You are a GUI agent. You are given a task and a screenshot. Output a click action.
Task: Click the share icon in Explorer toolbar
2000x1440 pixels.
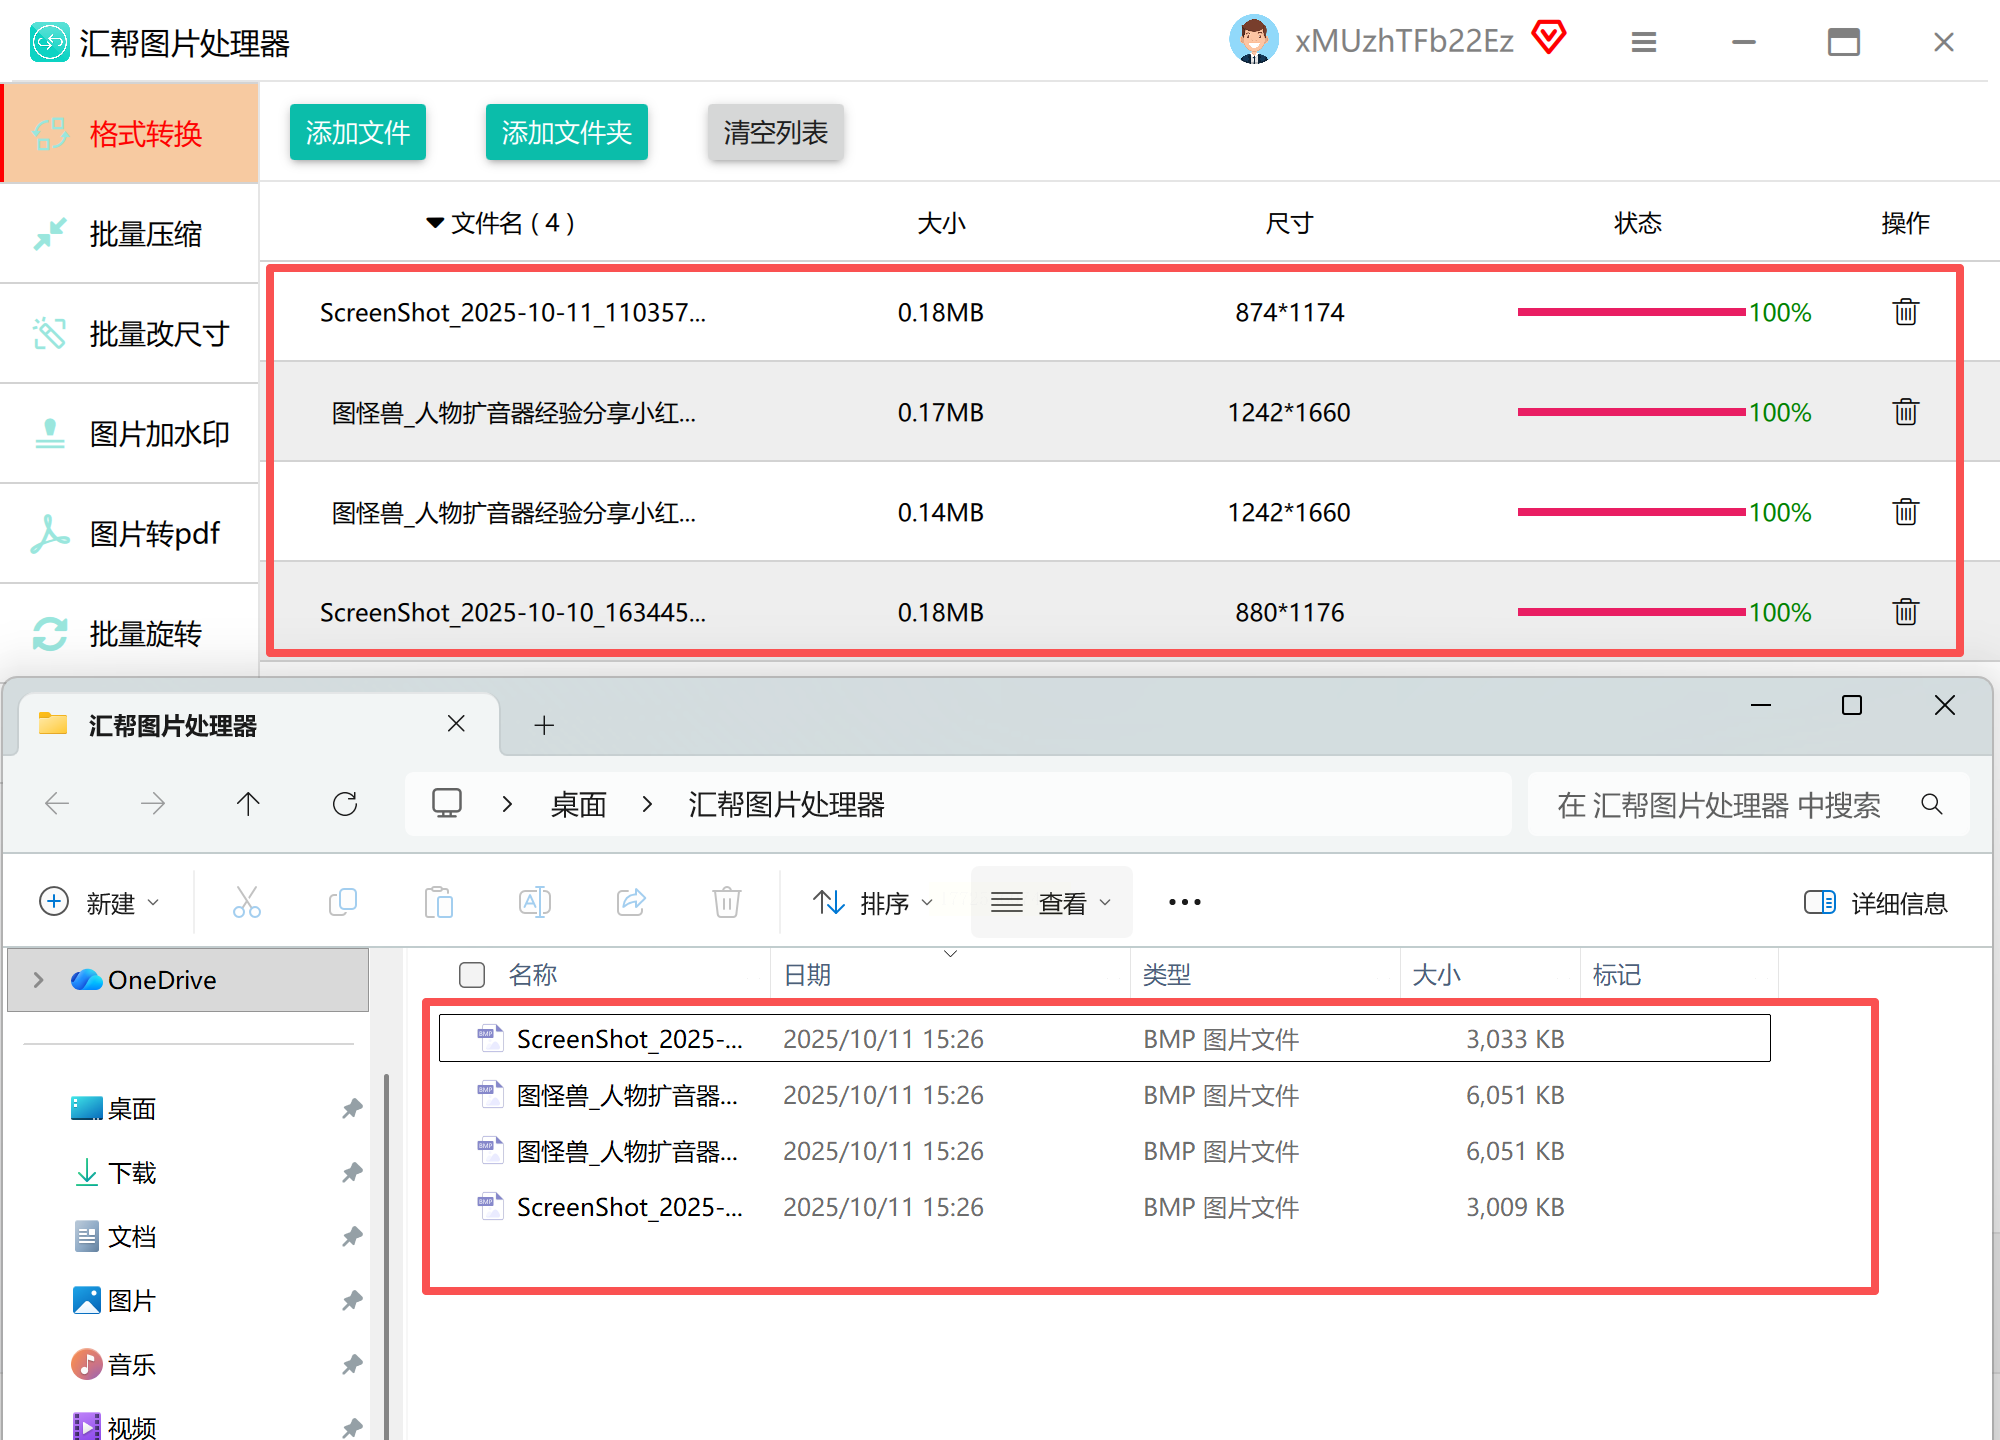(631, 902)
